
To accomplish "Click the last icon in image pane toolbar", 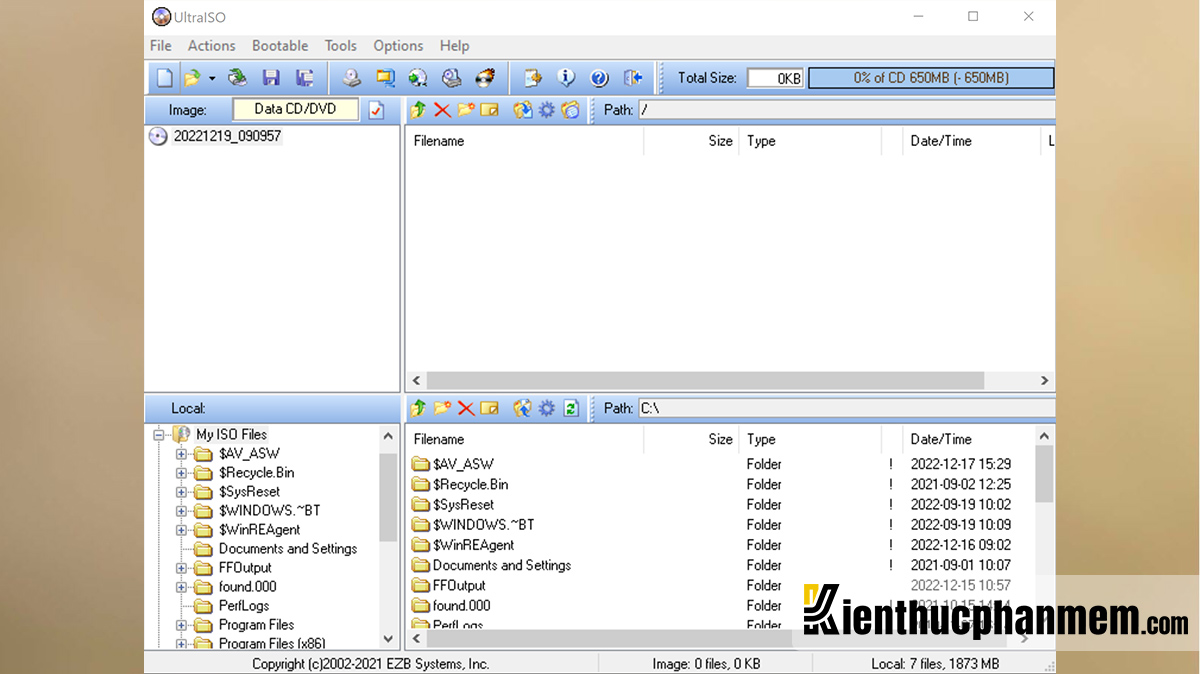I will (x=570, y=110).
